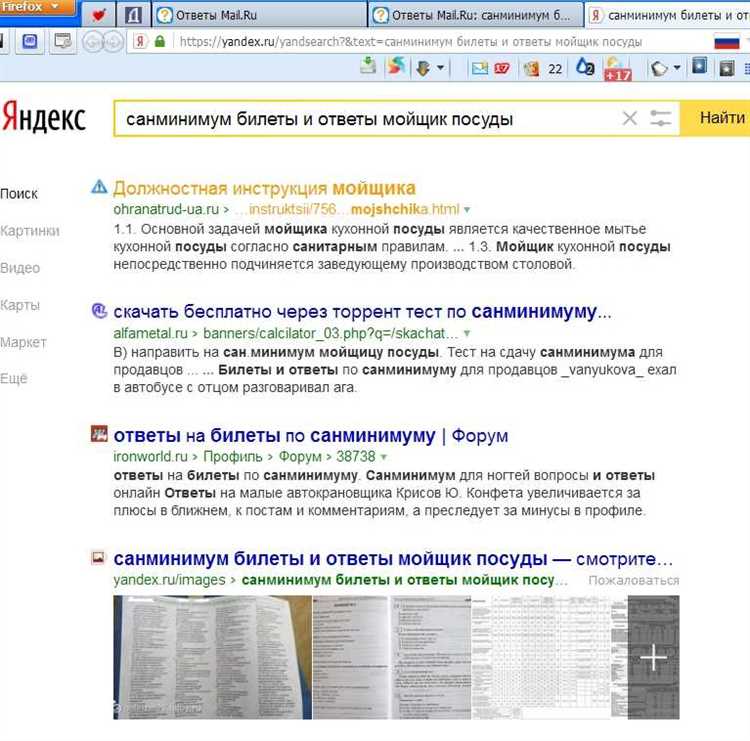This screenshot has width=750, height=741.
Task: Click the 'Профиль' breadcrumb under ironworld result
Action: [x=233, y=456]
